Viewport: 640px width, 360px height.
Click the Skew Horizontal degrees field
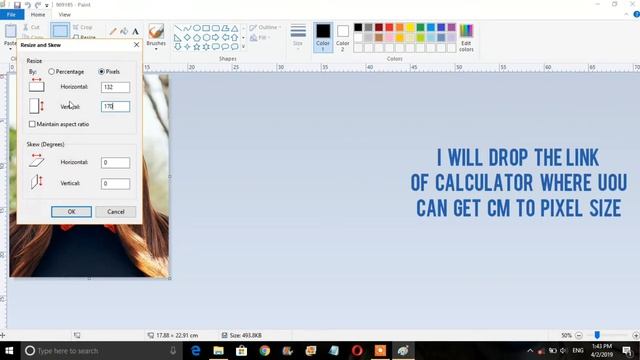point(116,162)
